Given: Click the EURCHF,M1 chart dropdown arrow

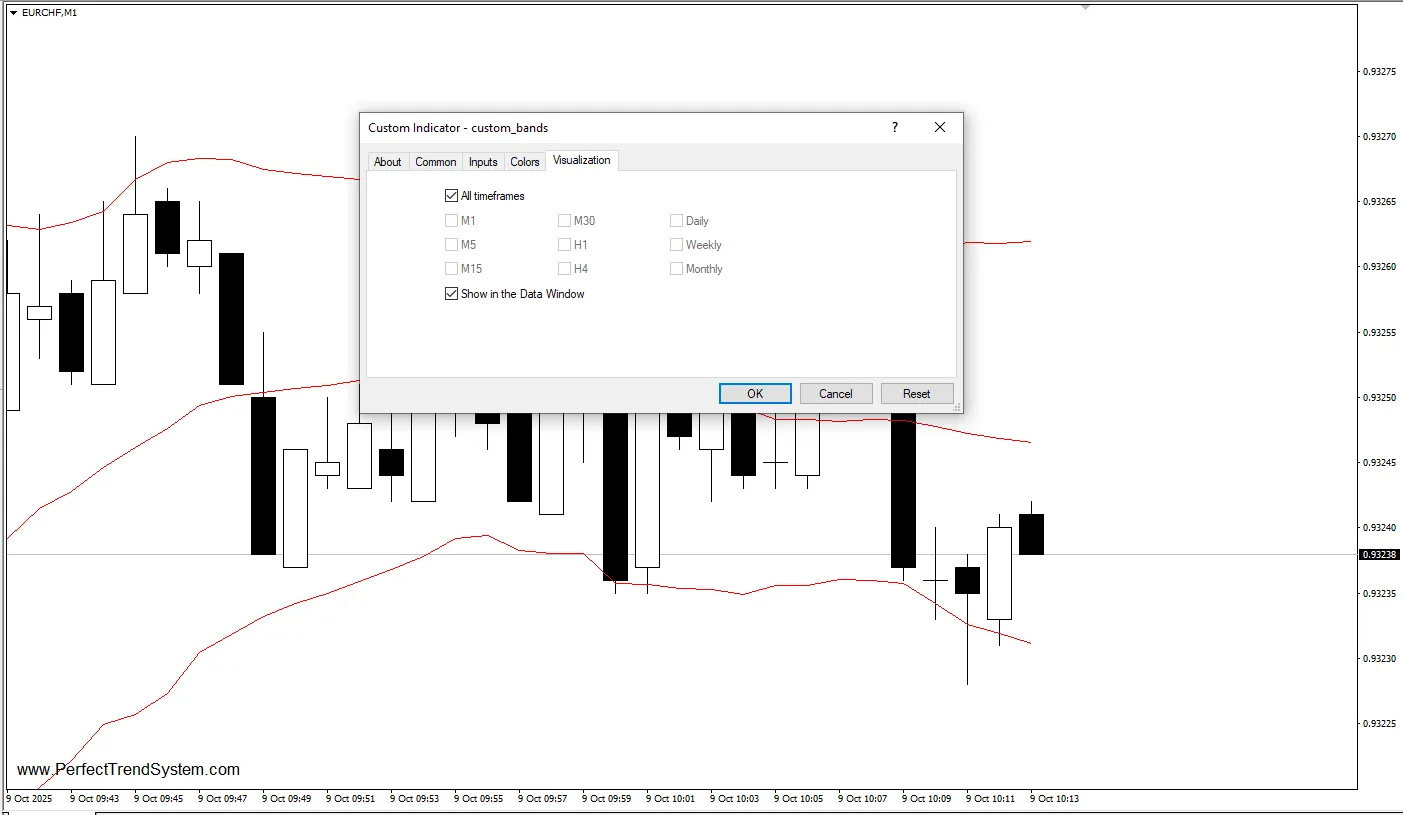Looking at the screenshot, I should (x=12, y=12).
